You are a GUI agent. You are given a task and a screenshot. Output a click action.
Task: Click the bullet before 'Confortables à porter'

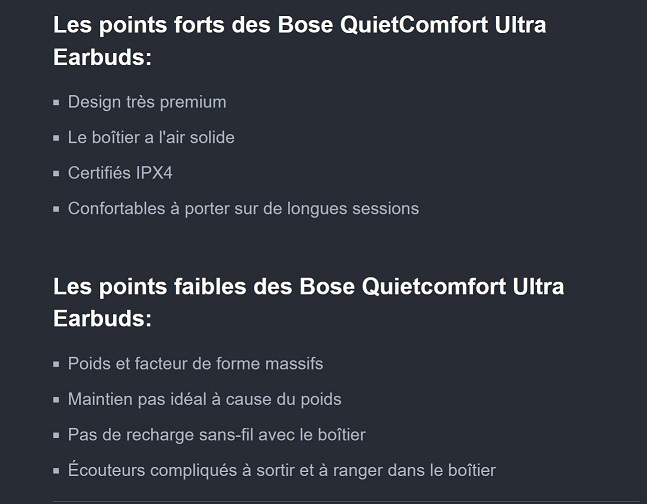(57, 210)
